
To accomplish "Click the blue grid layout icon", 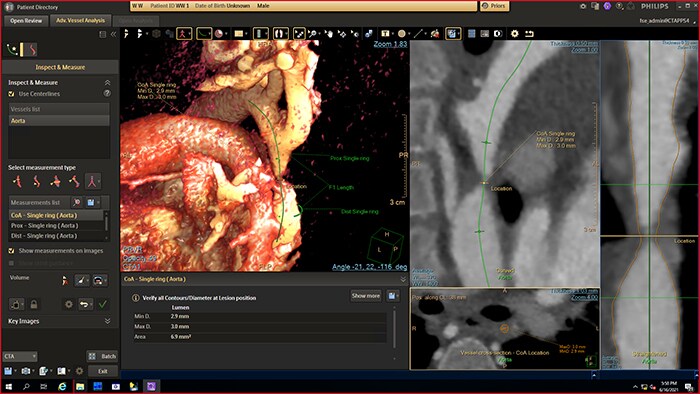I will pos(471,33).
